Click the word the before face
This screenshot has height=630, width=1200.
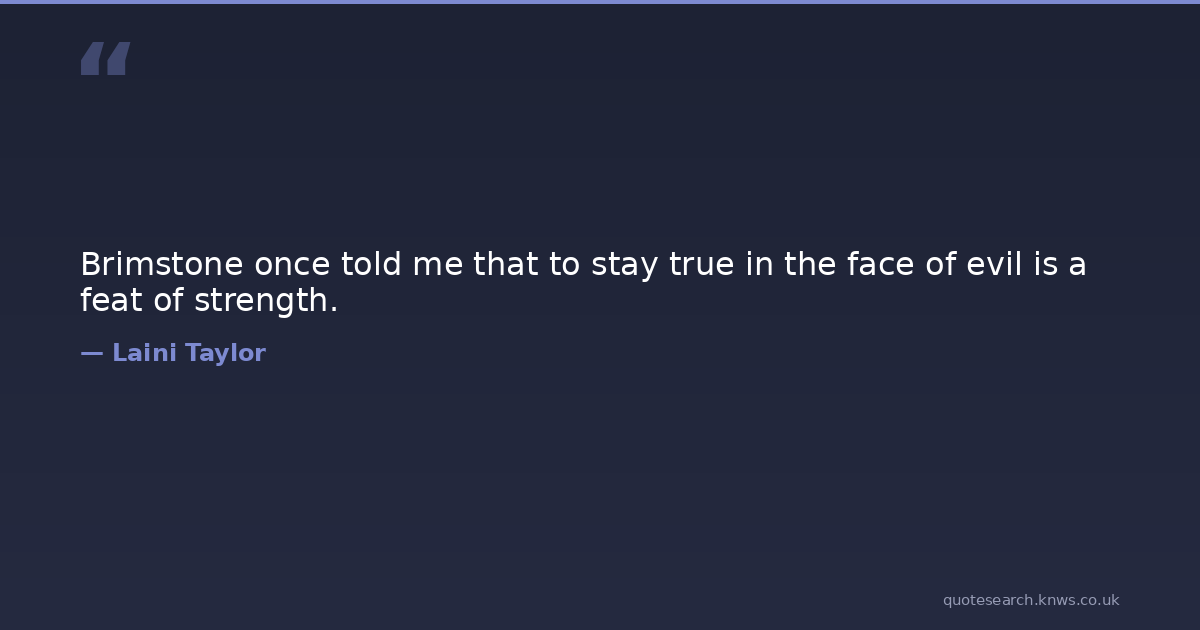click(x=809, y=265)
